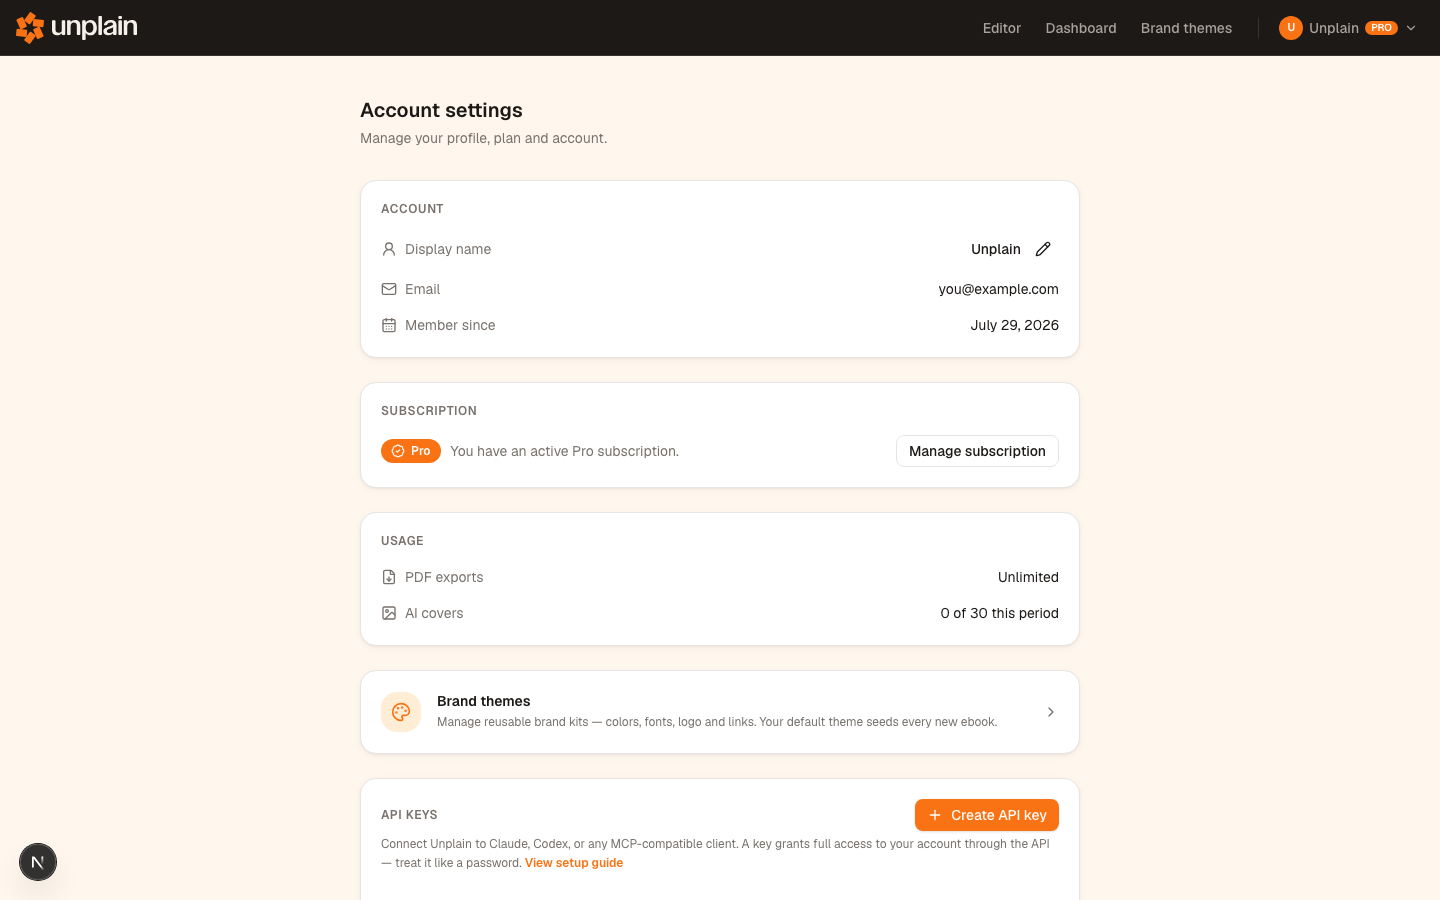The image size is (1440, 900).
Task: Open the account menu dropdown arrow
Action: tap(1411, 28)
